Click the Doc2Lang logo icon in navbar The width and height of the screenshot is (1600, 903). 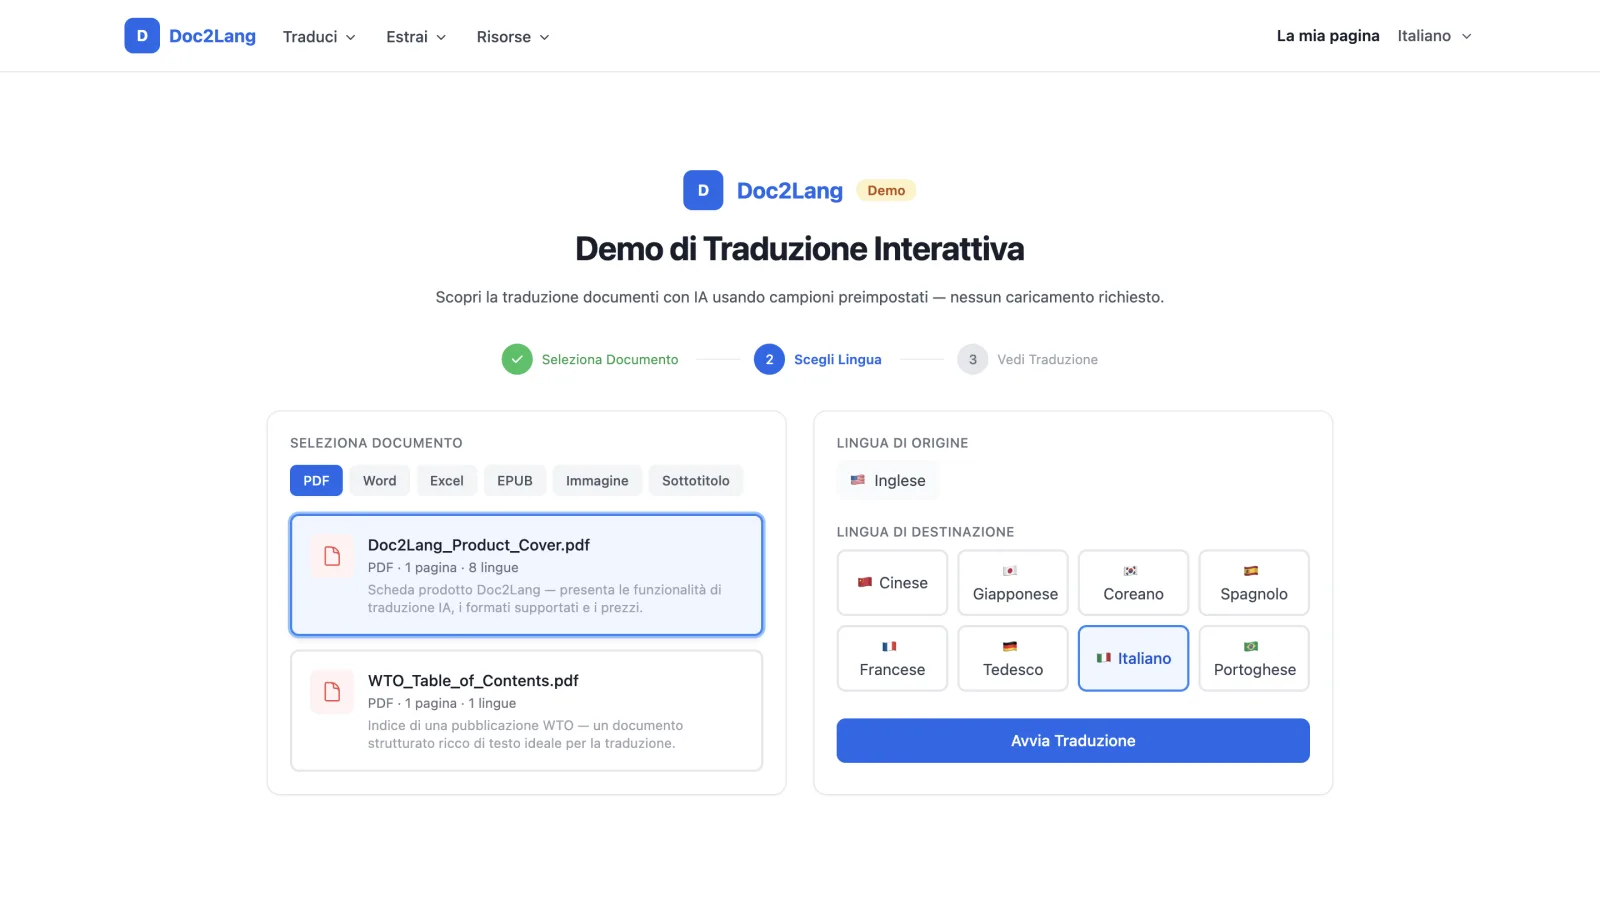pos(142,36)
